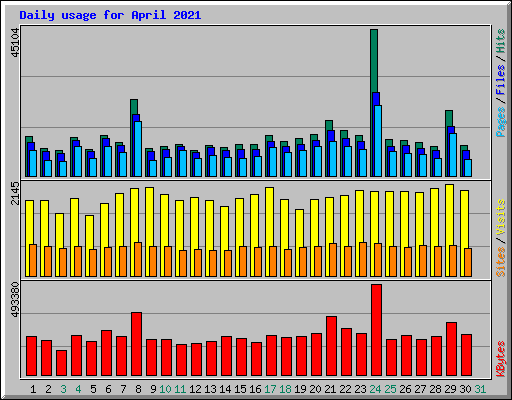Click the cyan pages bar for day 29
Image resolution: width=512 pixels, height=400 pixels.
coord(453,155)
